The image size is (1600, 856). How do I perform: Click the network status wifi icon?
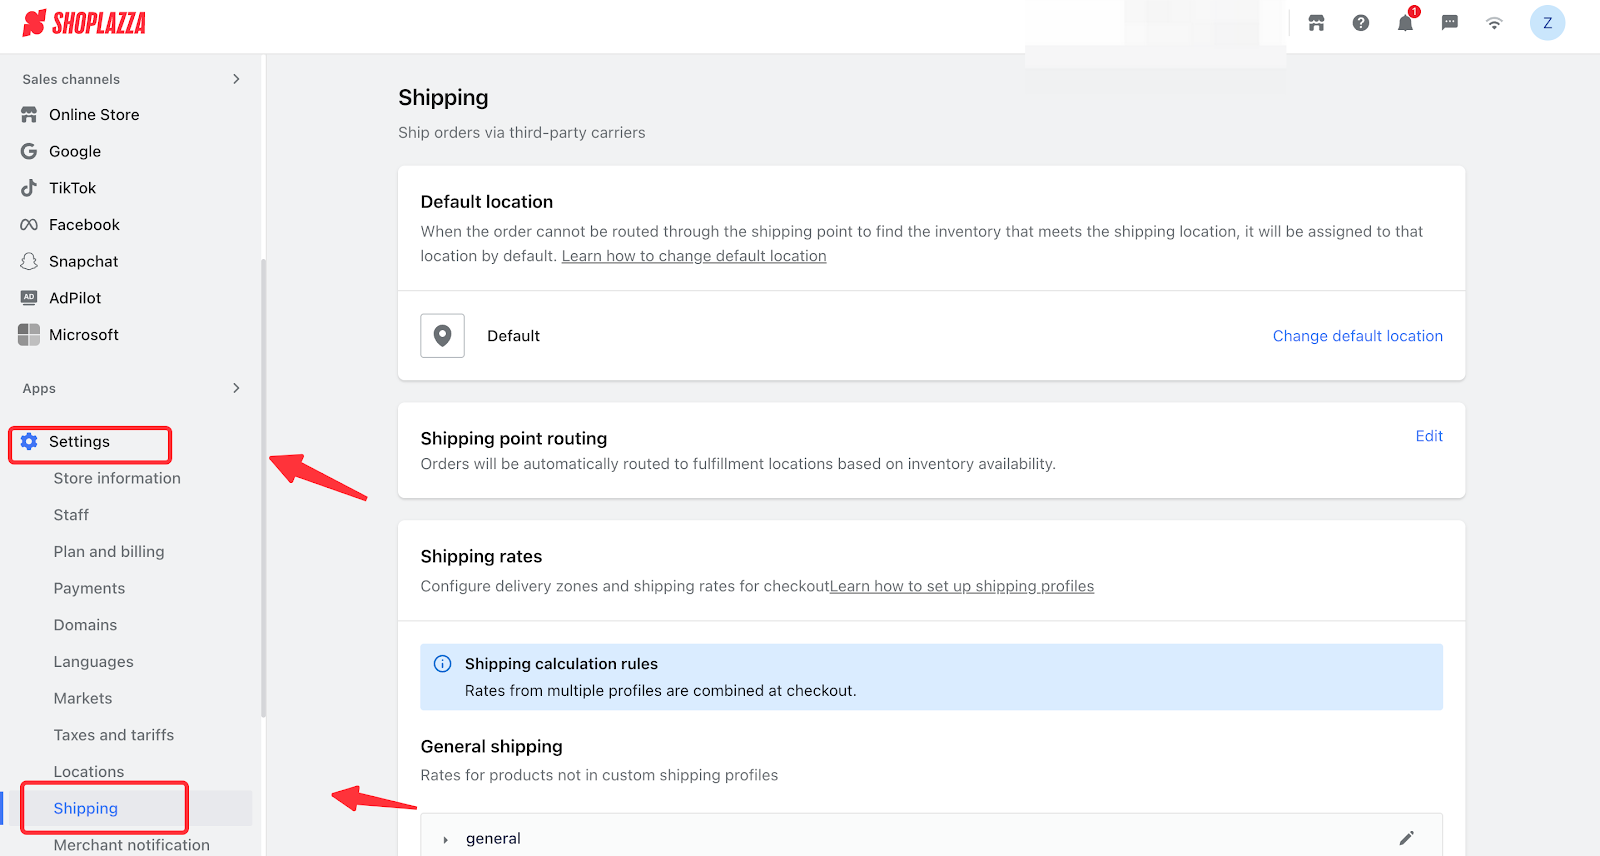coord(1494,23)
